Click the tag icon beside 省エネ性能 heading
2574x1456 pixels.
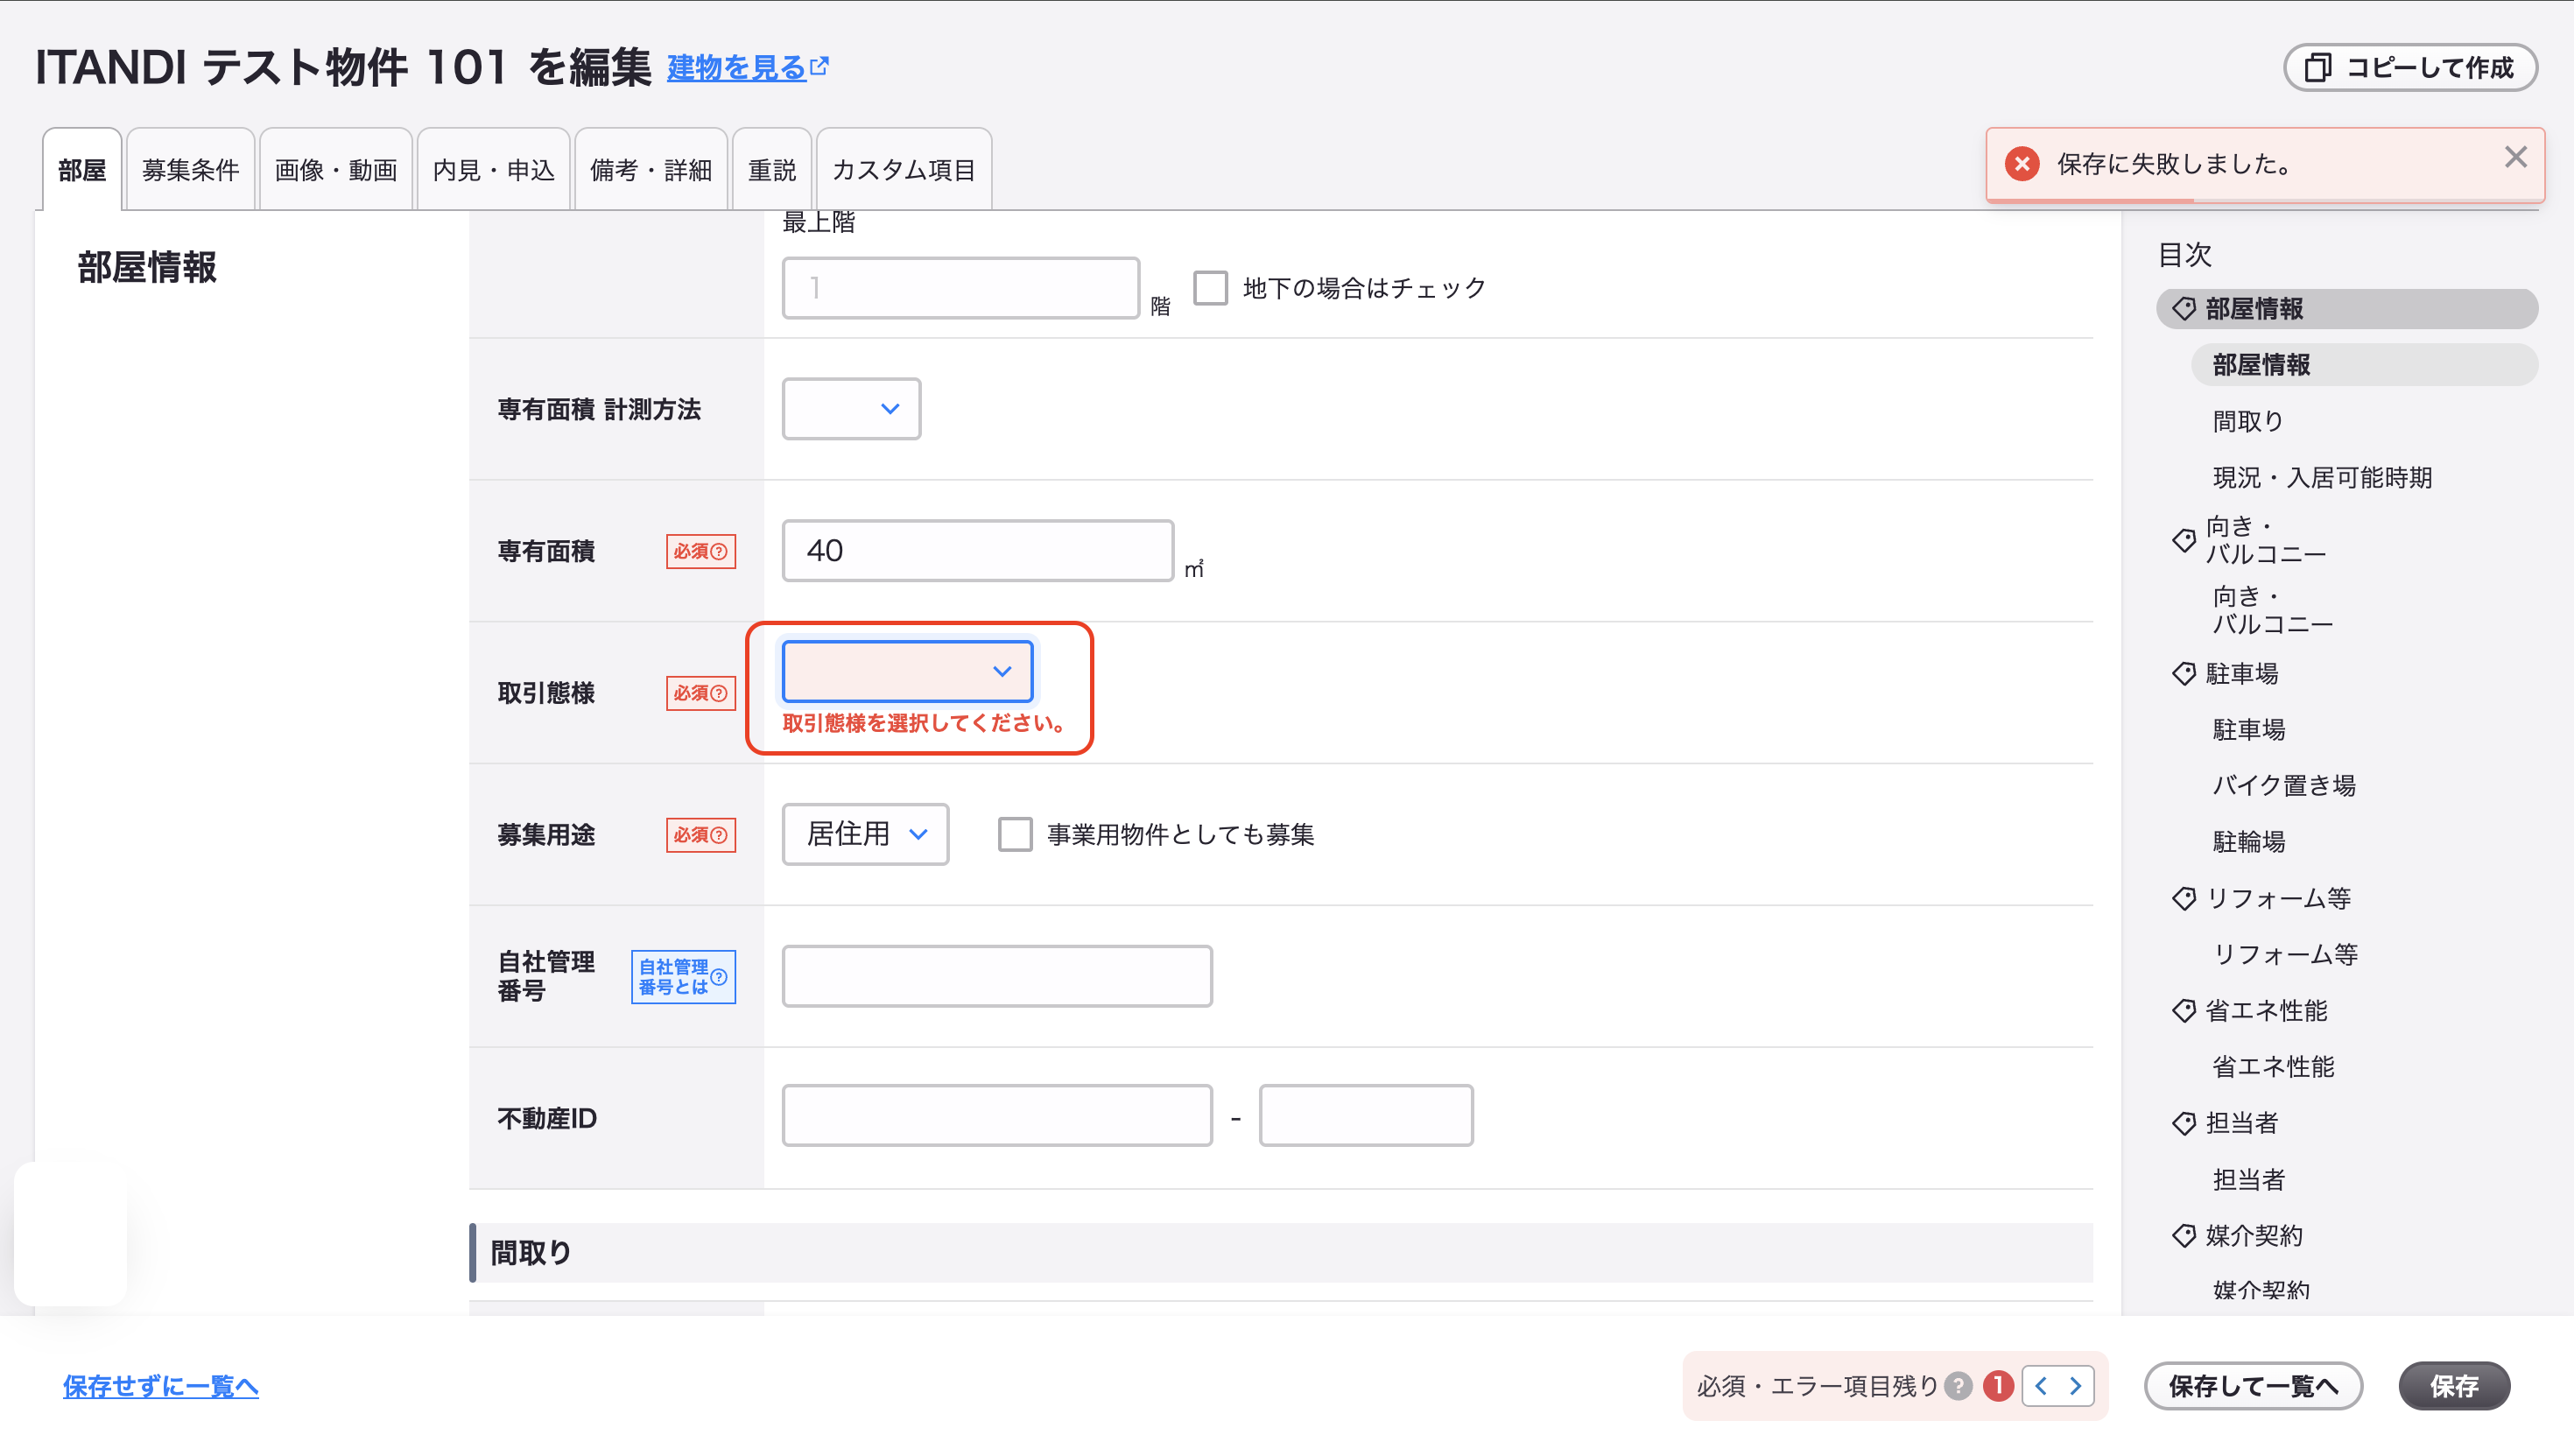click(x=2184, y=1010)
